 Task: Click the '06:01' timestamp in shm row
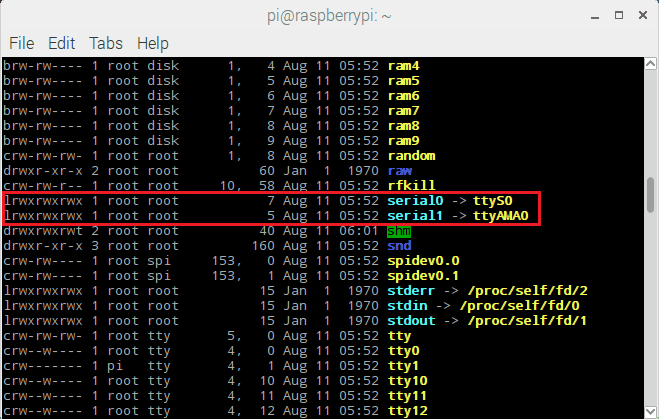tap(359, 231)
